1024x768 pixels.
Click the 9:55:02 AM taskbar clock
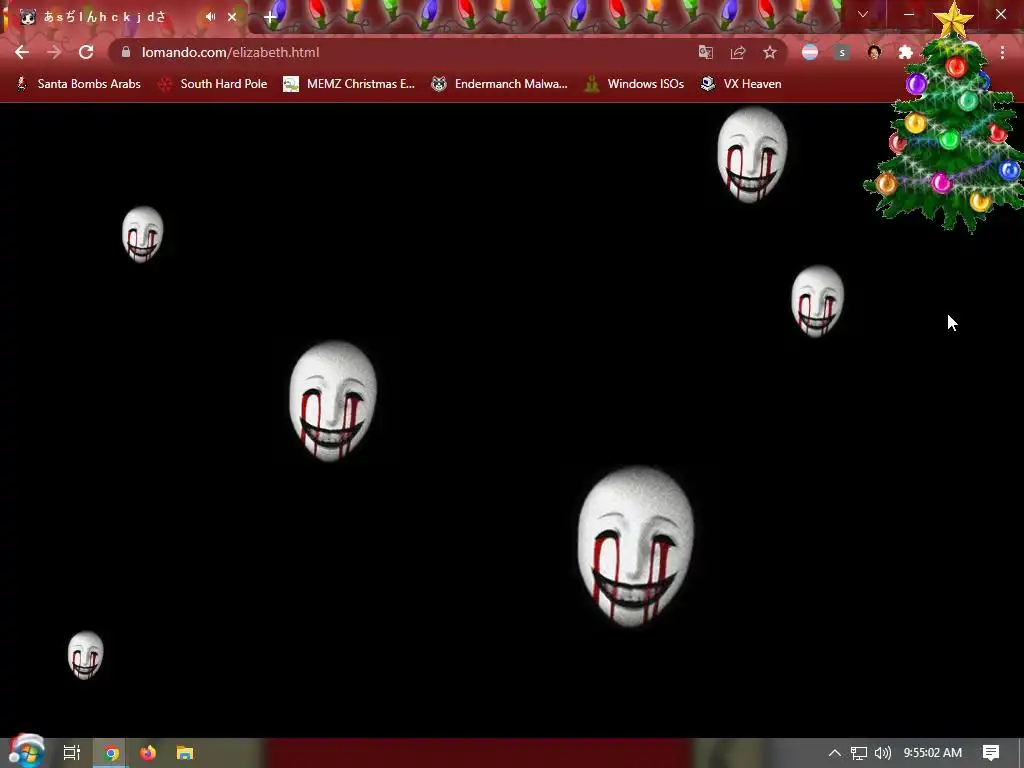pos(933,753)
